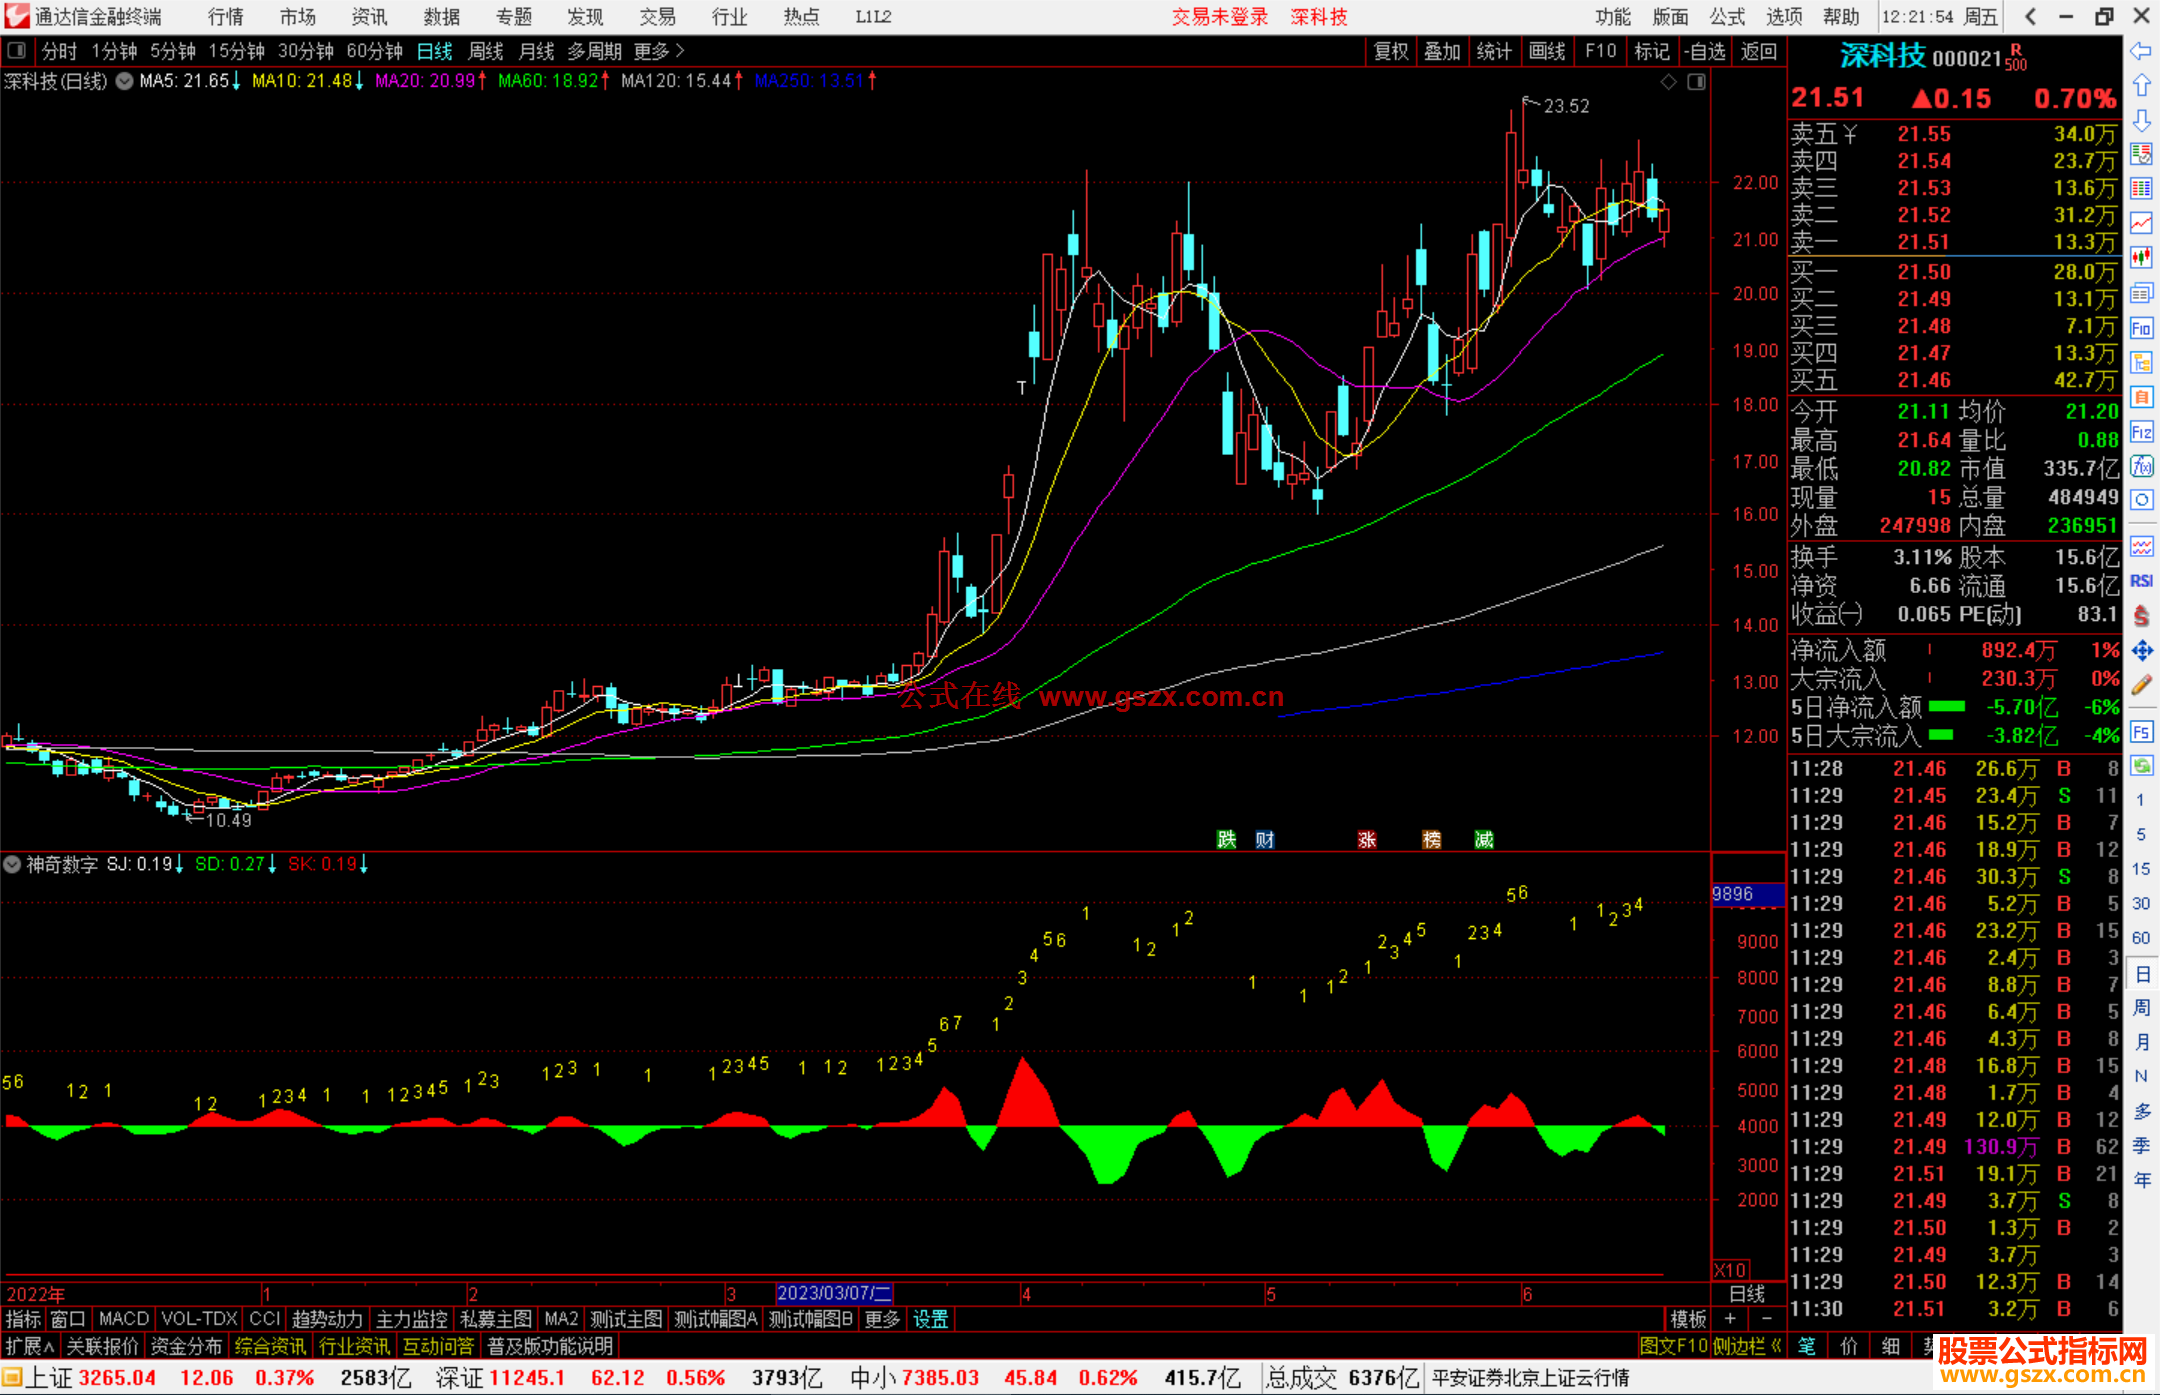Select the MACD indicator tab
The height and width of the screenshot is (1395, 2160).
coord(123,1319)
